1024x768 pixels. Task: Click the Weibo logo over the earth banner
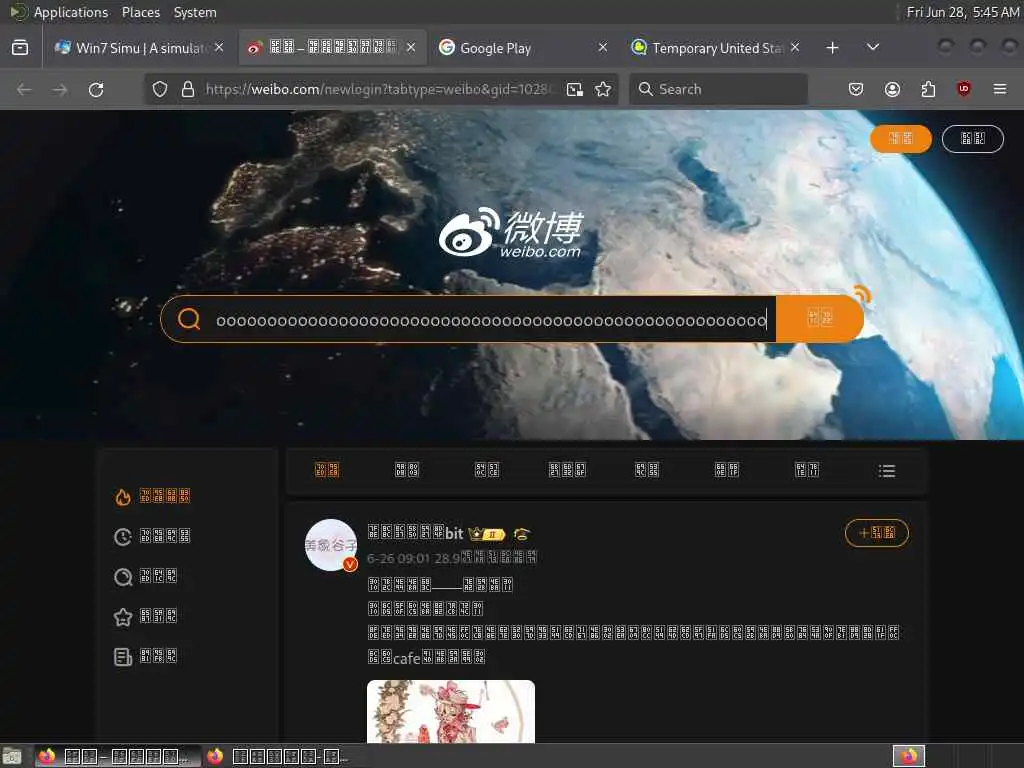tap(511, 233)
